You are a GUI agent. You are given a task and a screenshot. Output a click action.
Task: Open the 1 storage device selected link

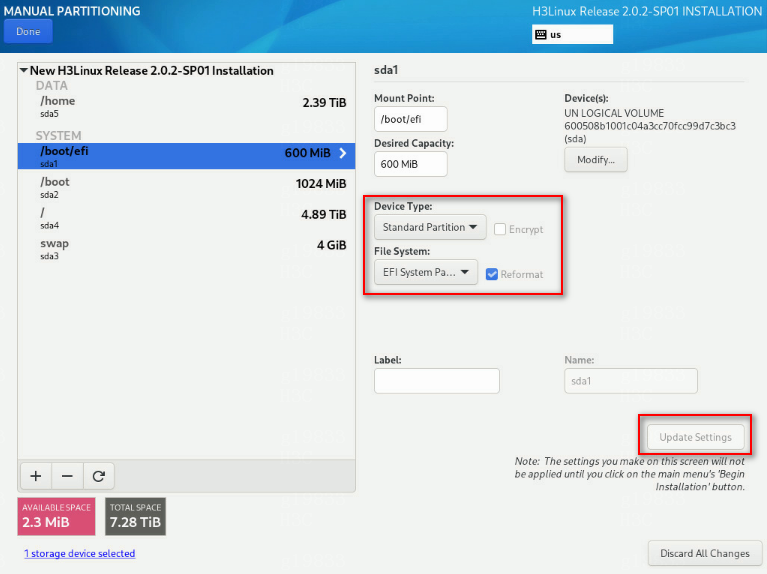coord(80,553)
